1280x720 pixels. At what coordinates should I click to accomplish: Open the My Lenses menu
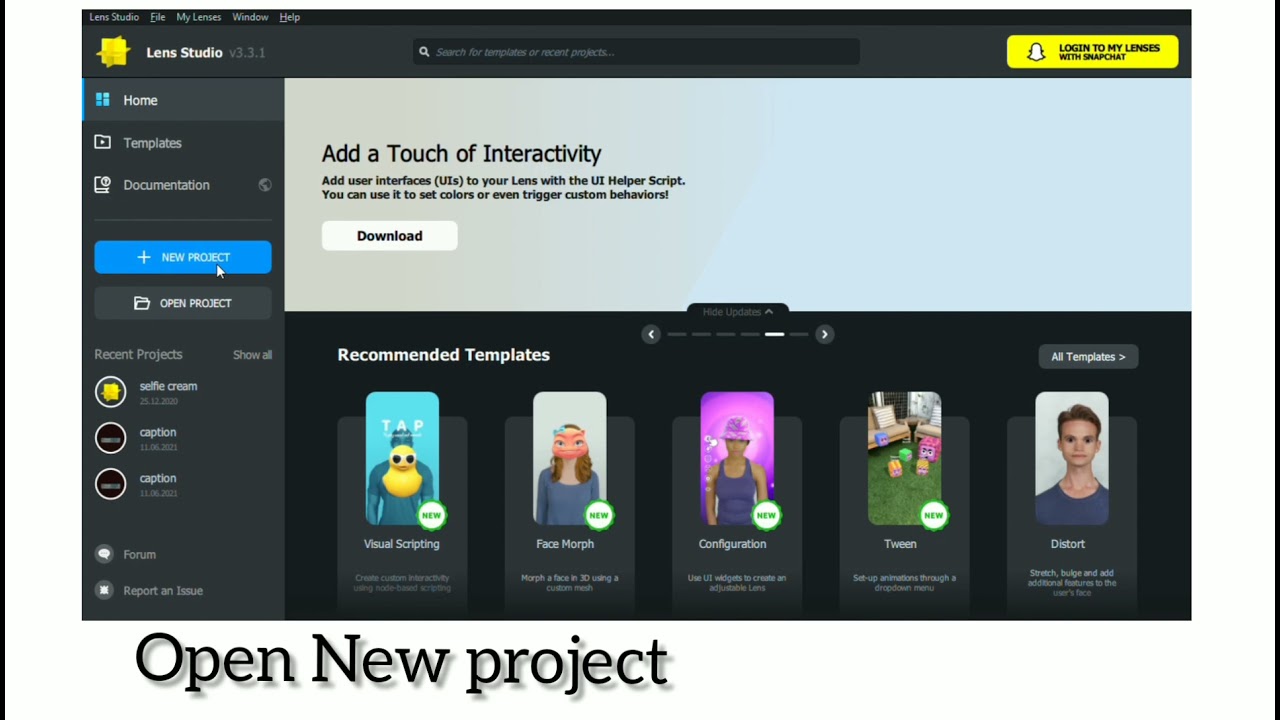198,17
